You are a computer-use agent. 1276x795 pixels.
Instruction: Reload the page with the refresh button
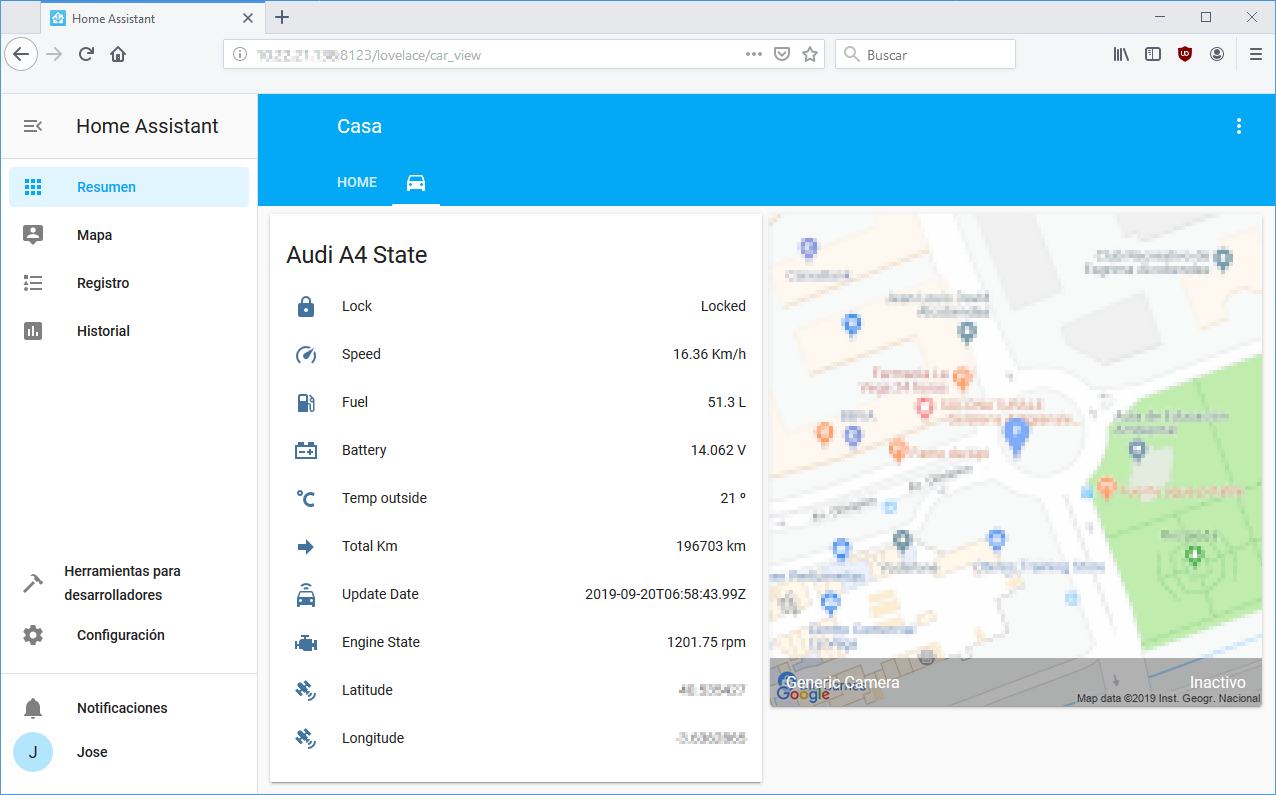[x=87, y=54]
